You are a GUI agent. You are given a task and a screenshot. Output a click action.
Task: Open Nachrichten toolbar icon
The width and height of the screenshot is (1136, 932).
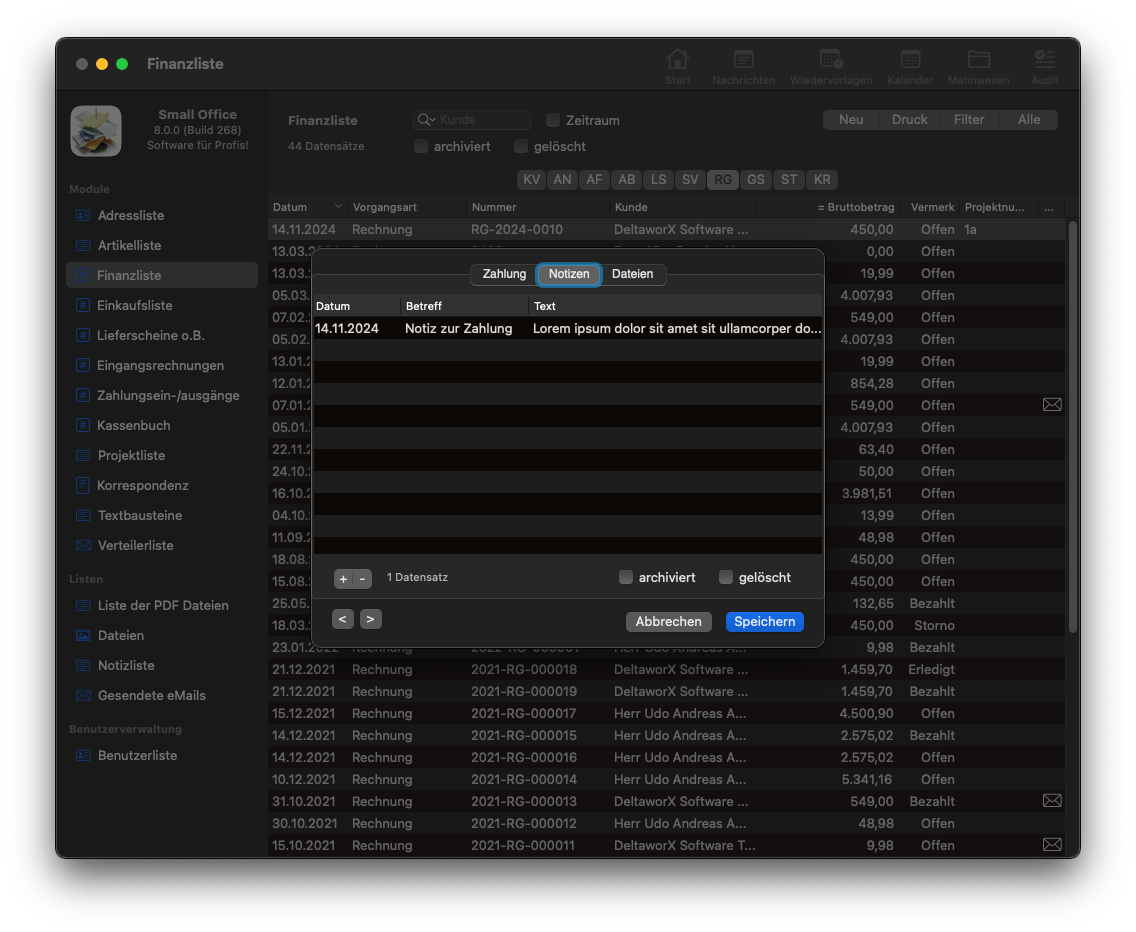tap(743, 59)
